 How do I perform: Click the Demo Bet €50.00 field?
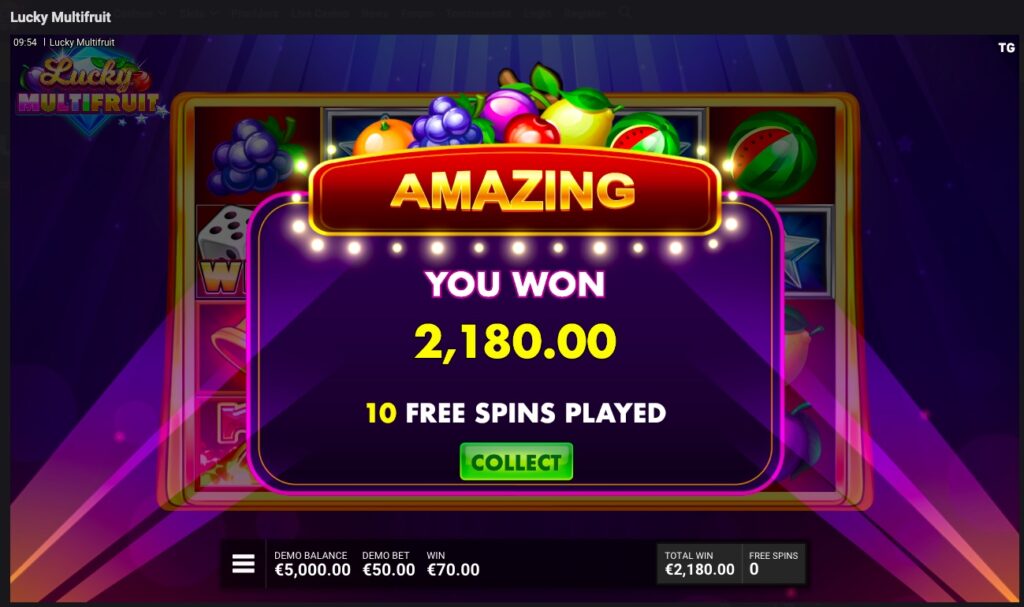[389, 564]
